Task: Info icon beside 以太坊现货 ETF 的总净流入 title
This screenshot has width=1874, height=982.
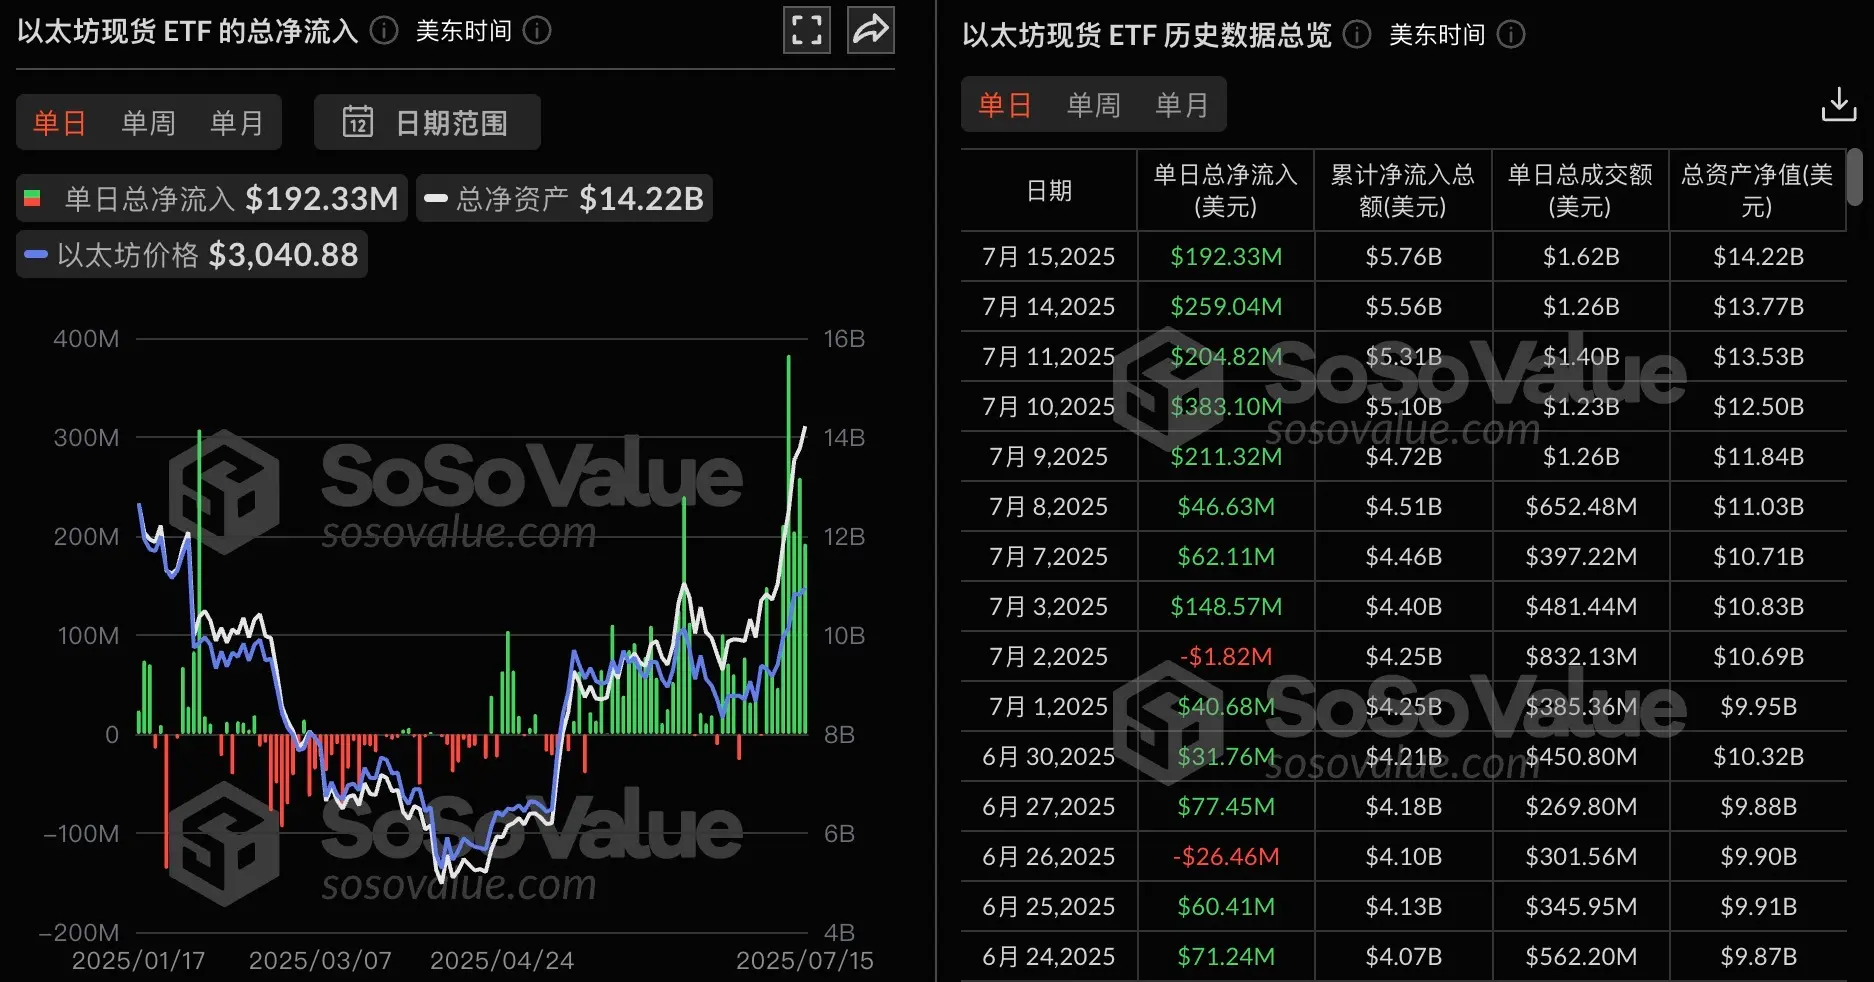Action: (384, 31)
